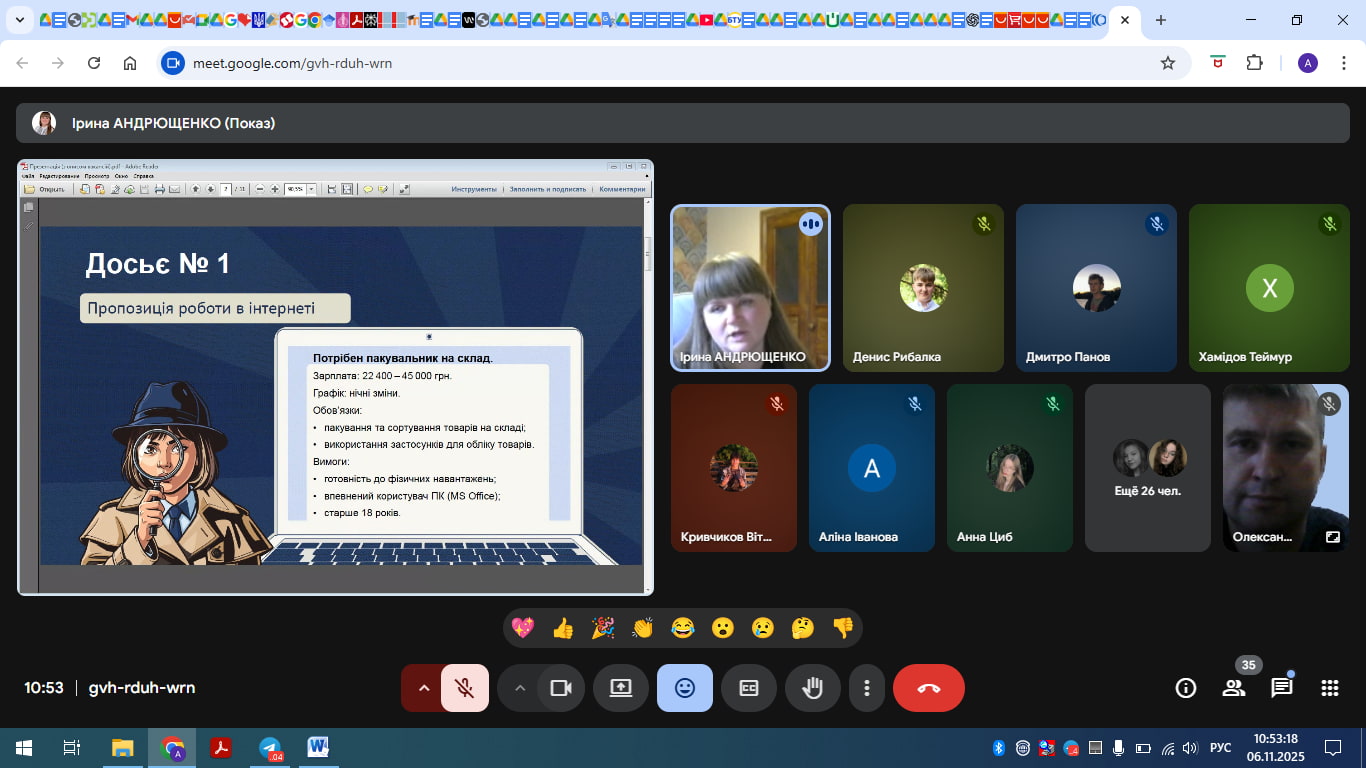This screenshot has height=768, width=1366.
Task: Open the activities grid icon
Action: tap(1329, 688)
